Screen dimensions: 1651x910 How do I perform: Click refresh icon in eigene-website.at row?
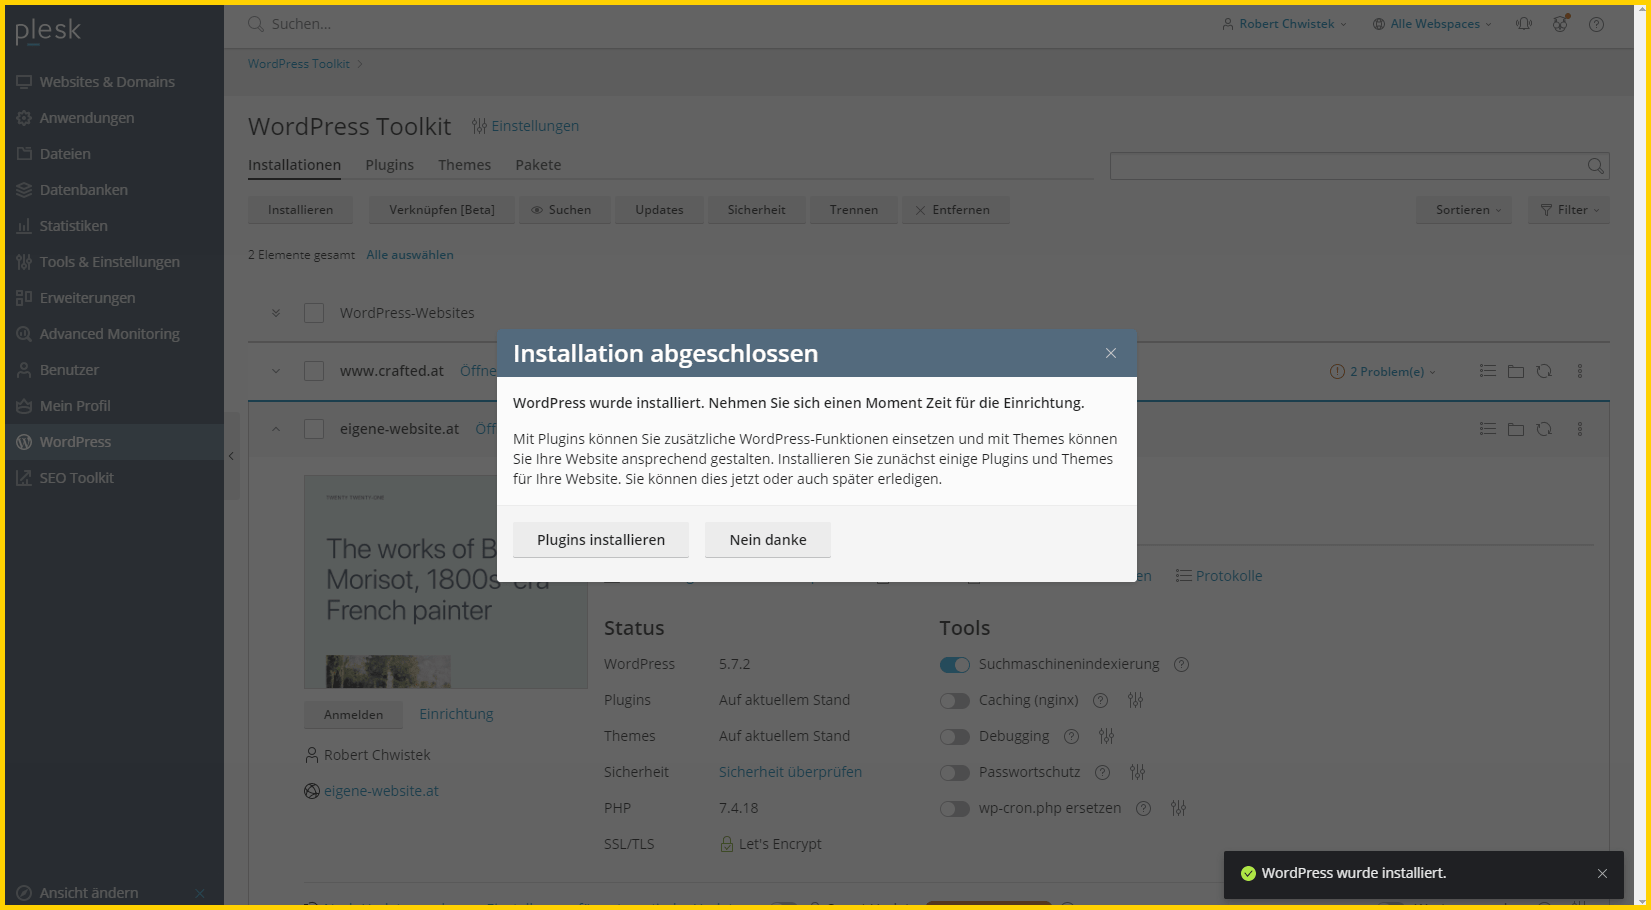click(1544, 429)
